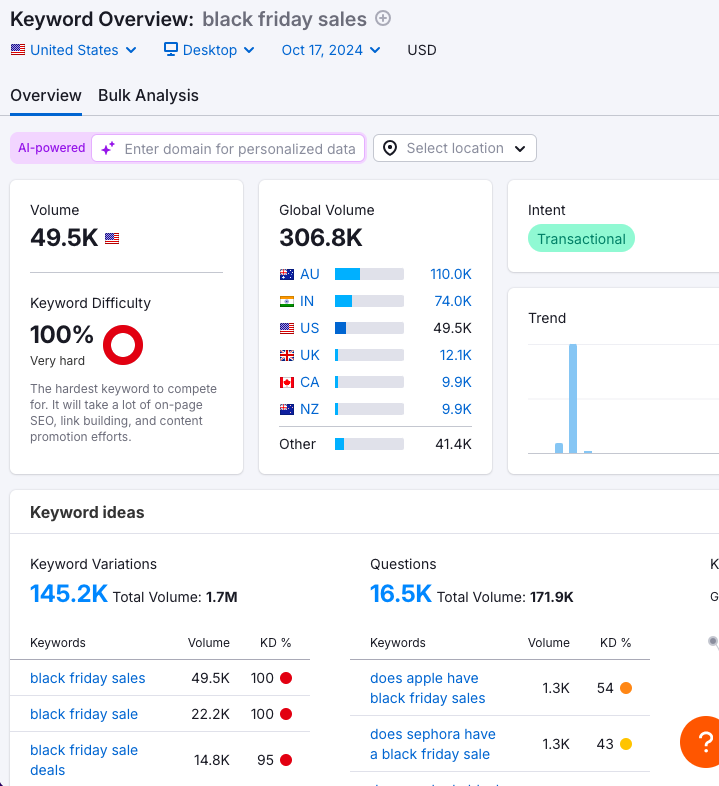Open the Desktop device dropdown
The image size is (719, 786).
tap(209, 50)
